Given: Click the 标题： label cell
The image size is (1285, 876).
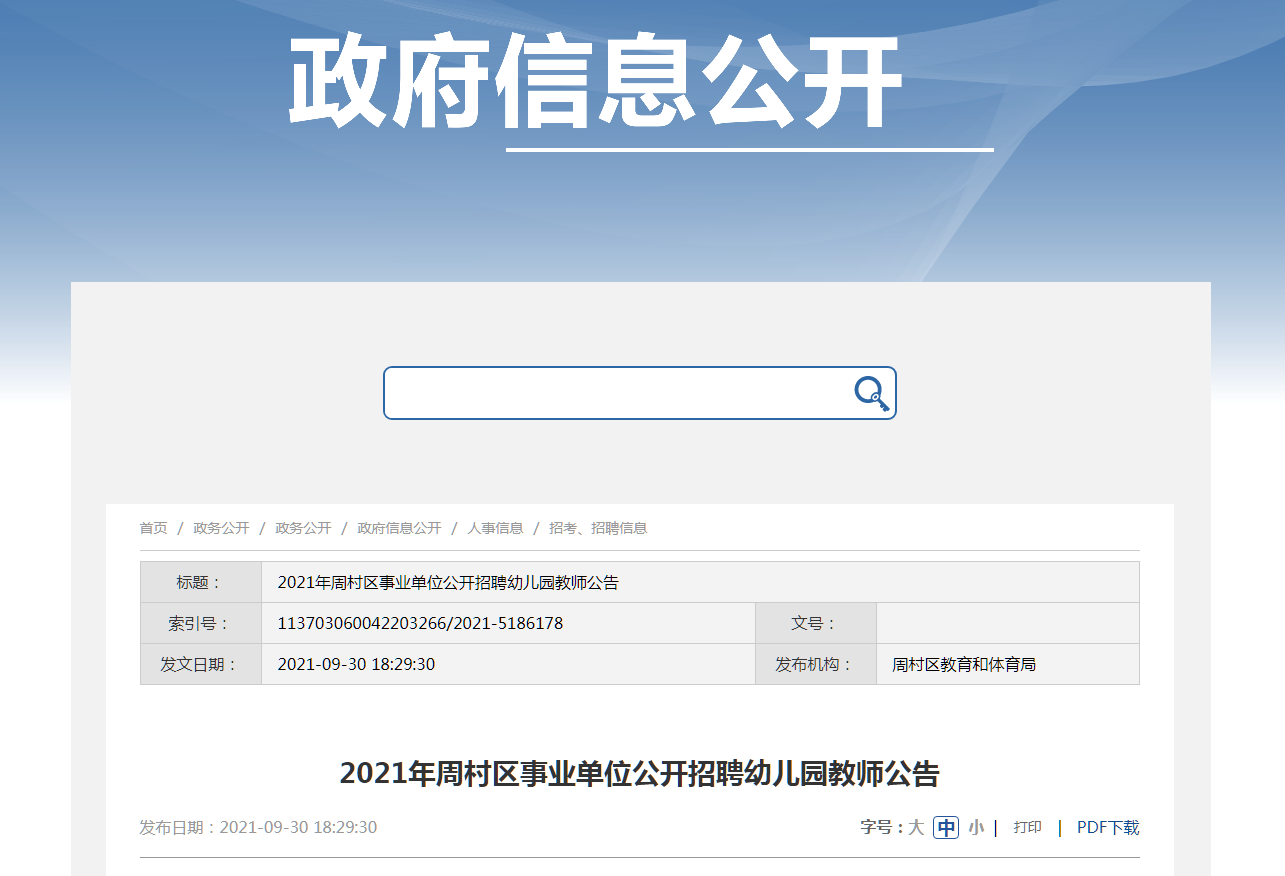Looking at the screenshot, I should pyautogui.click(x=201, y=582).
